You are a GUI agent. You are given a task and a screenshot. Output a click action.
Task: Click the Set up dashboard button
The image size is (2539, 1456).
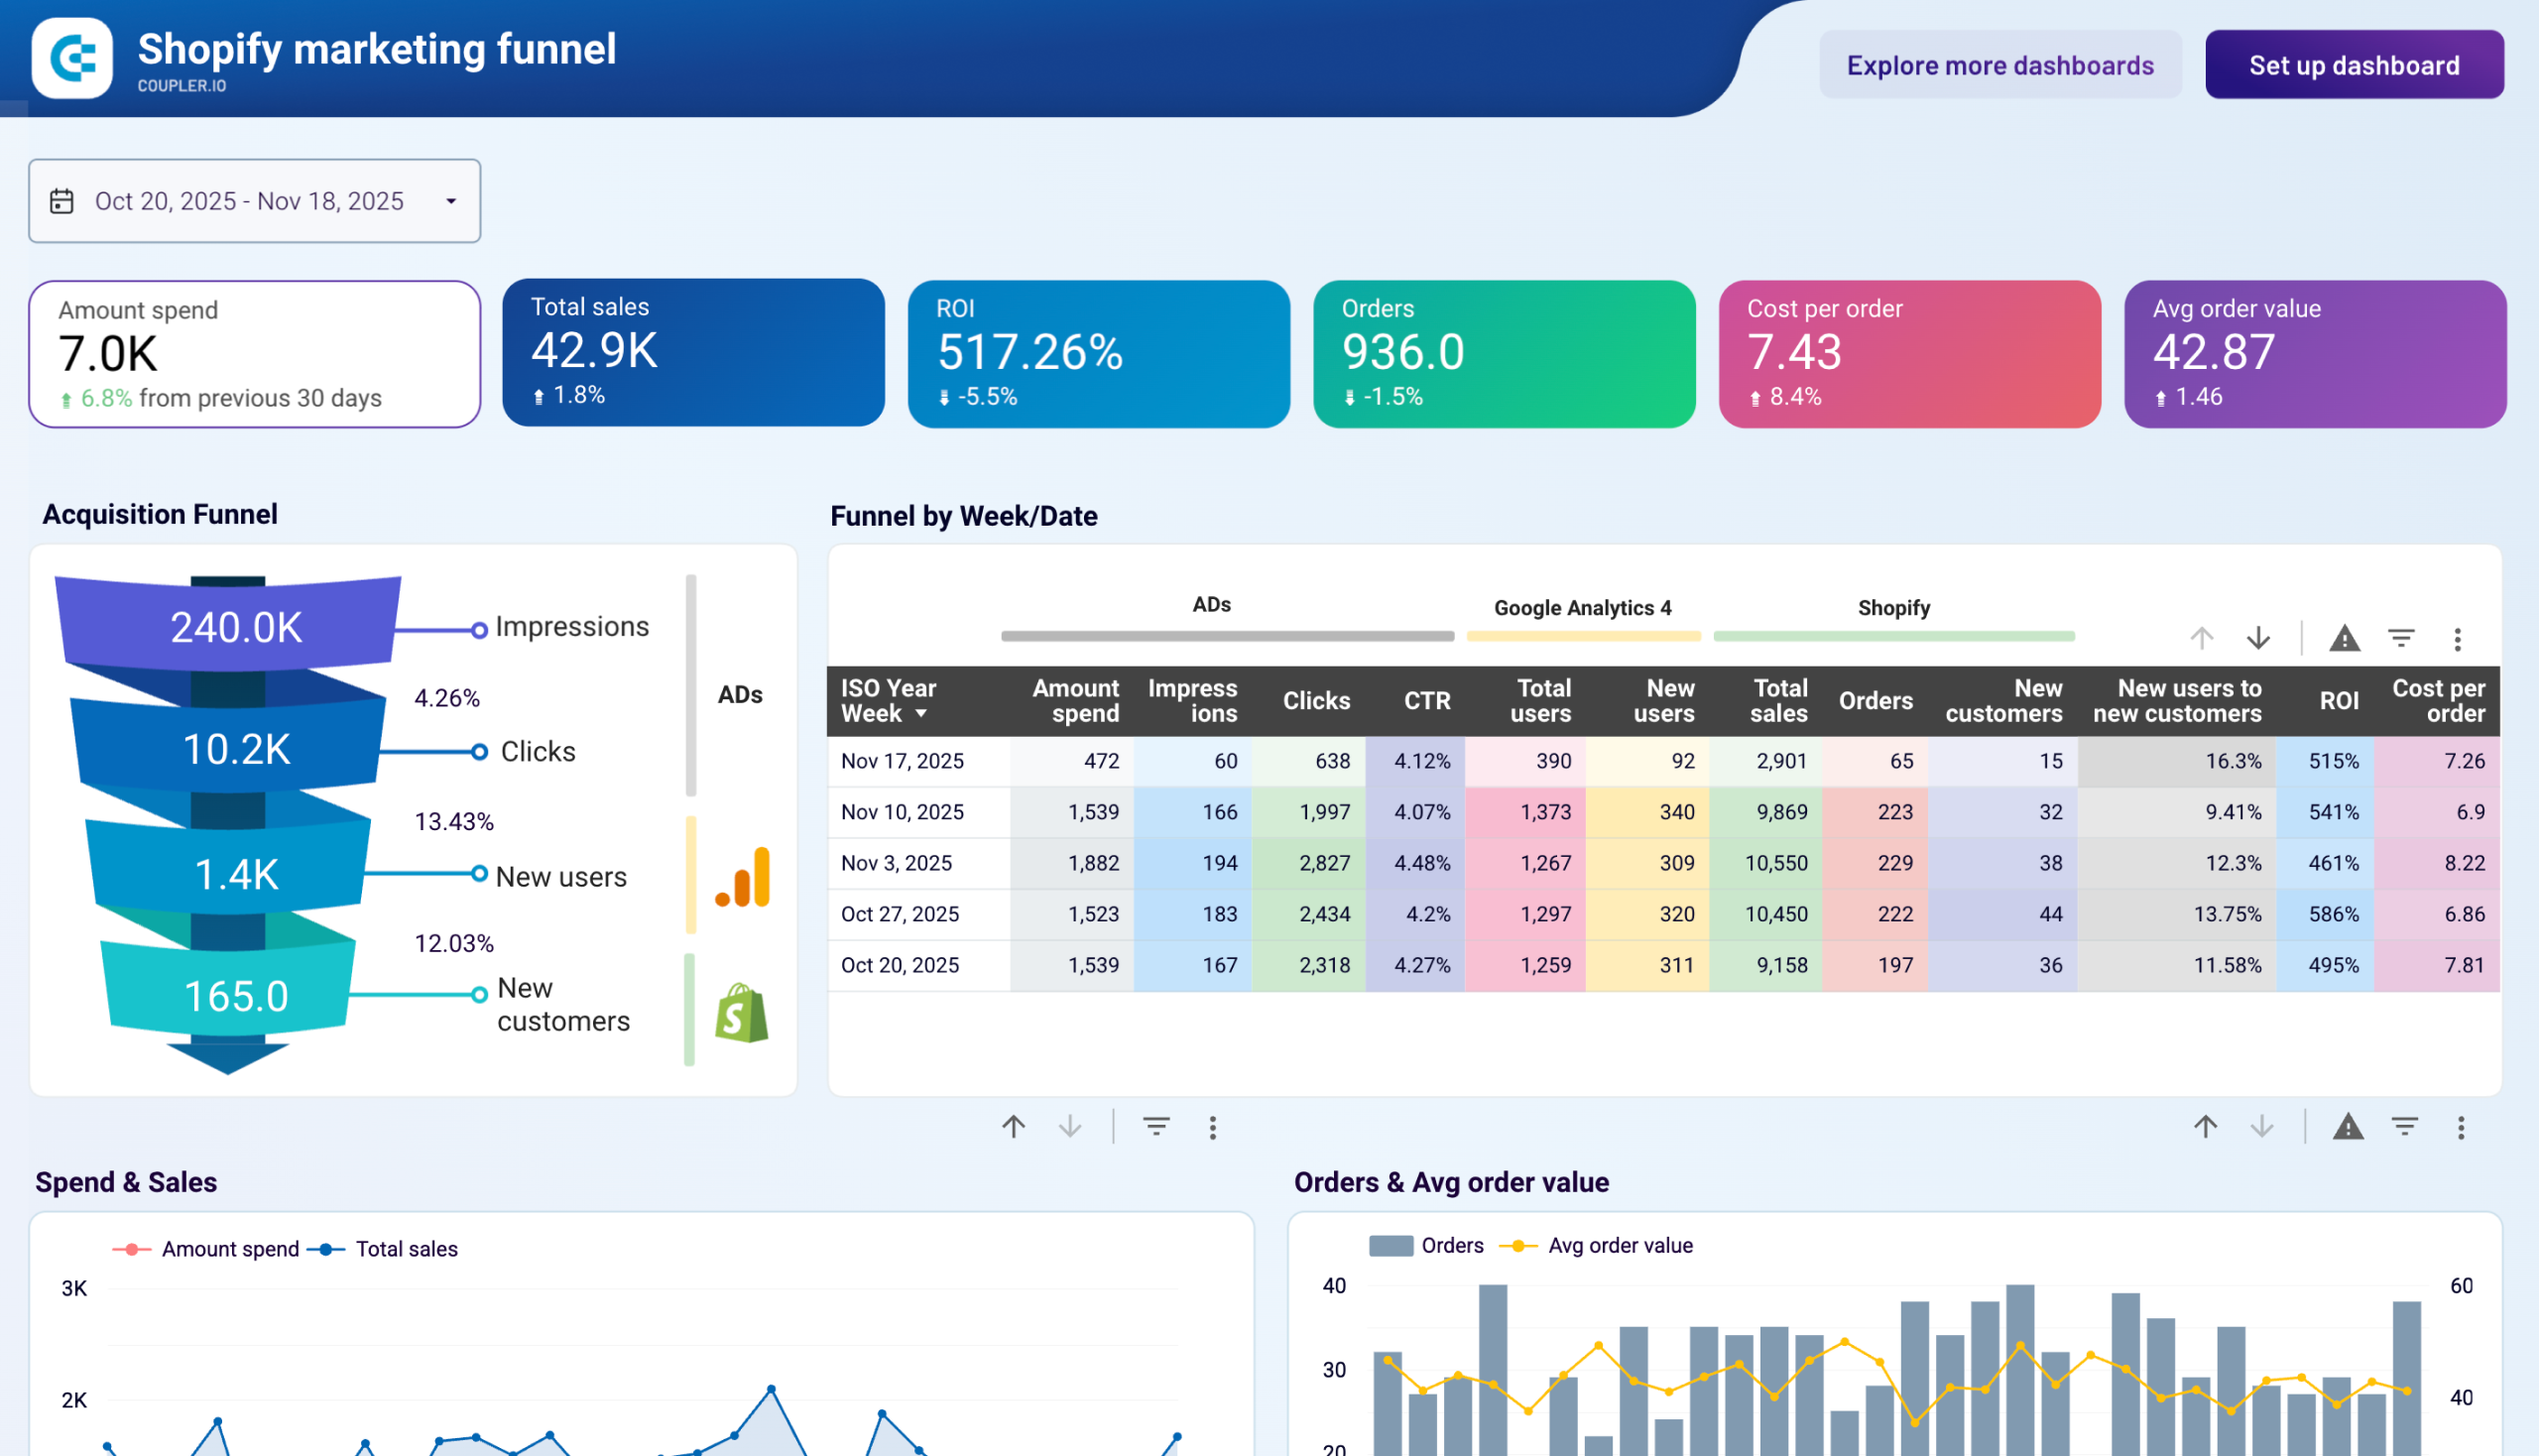[x=2353, y=64]
